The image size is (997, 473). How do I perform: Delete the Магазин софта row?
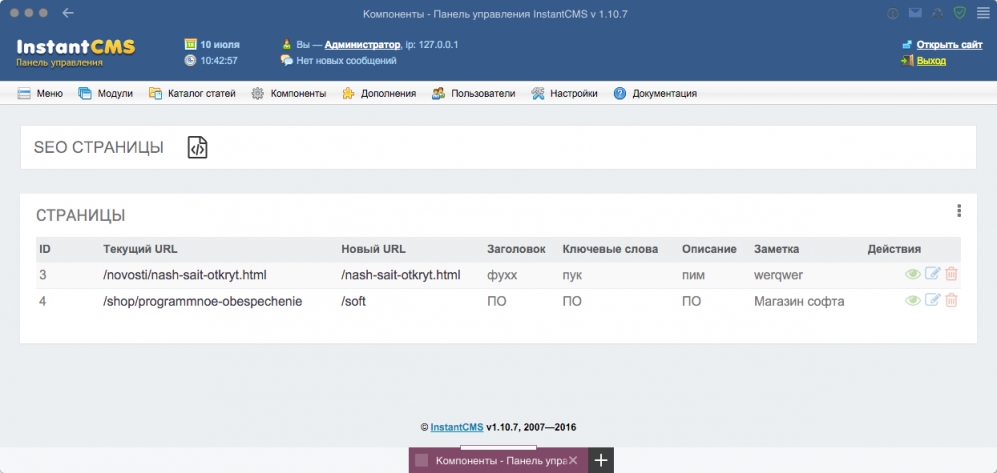(x=951, y=300)
